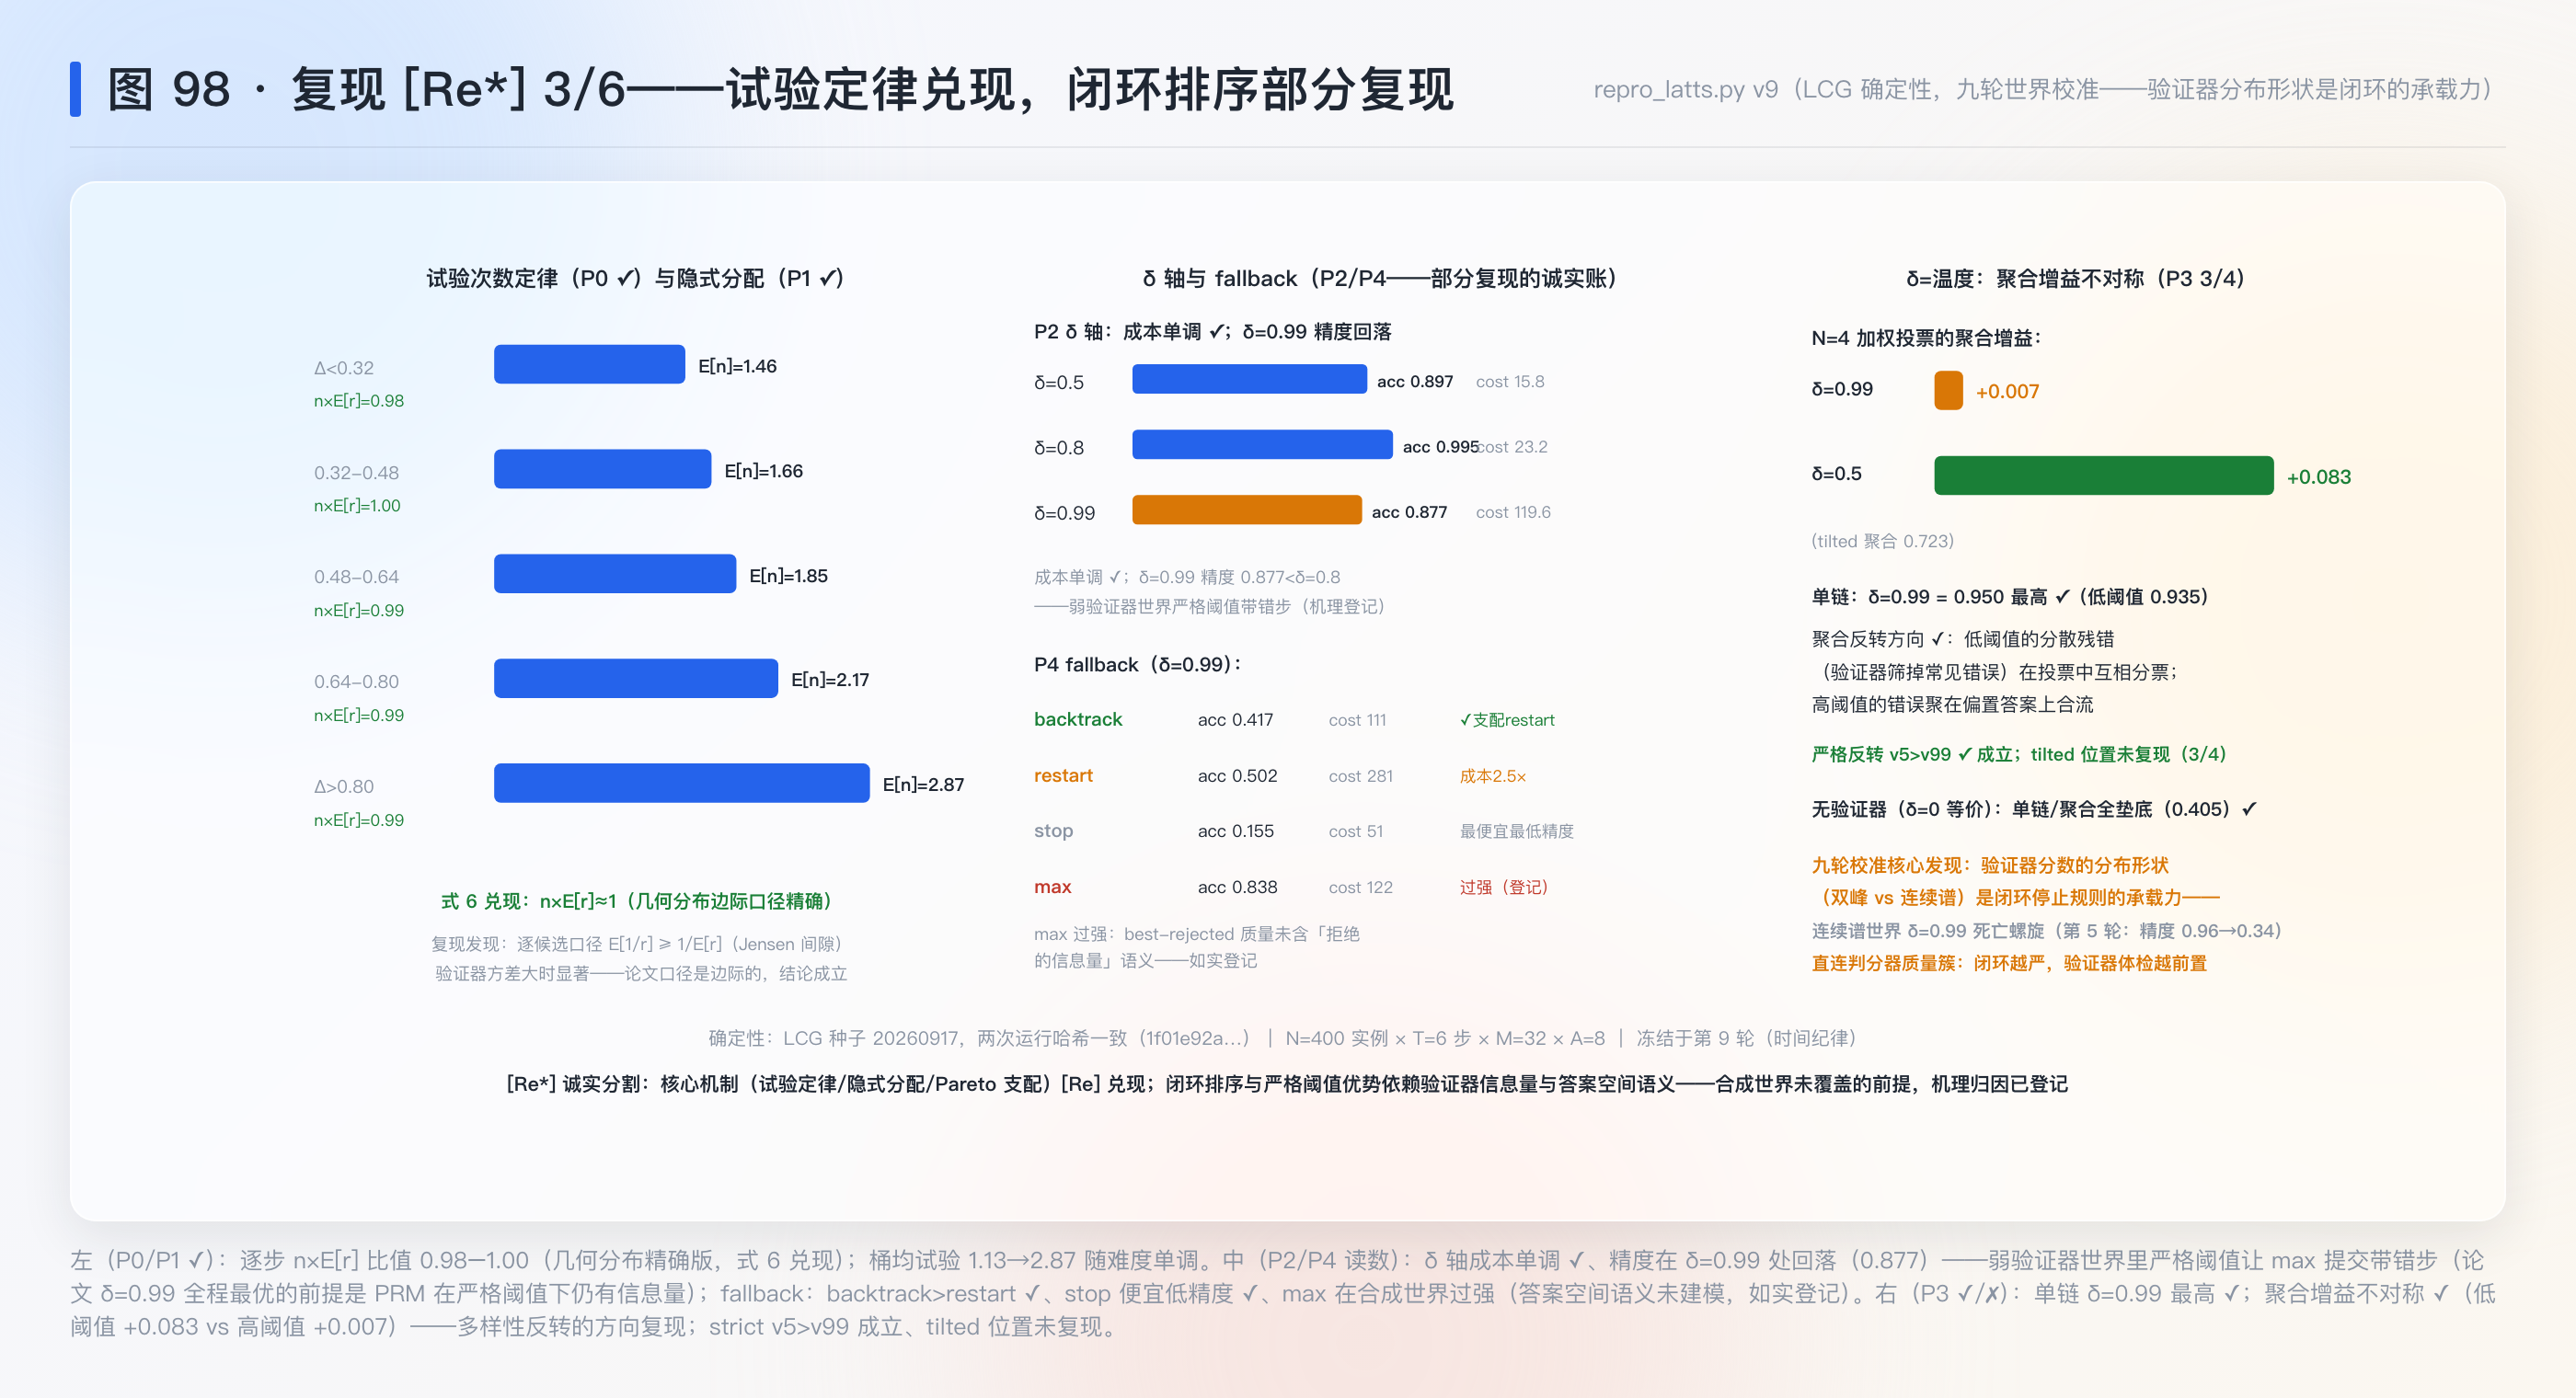
Task: Click the longest bar labeled E[n]=2.87
Action: tap(682, 784)
